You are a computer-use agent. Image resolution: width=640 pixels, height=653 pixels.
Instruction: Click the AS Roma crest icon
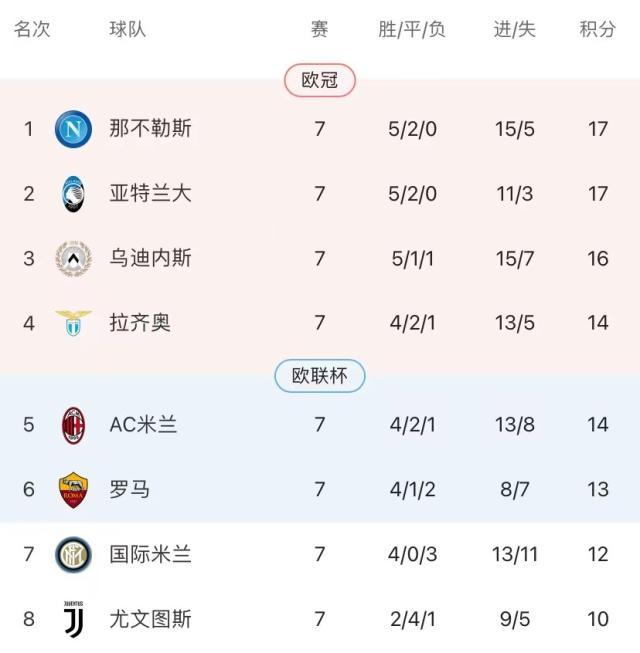tap(73, 489)
